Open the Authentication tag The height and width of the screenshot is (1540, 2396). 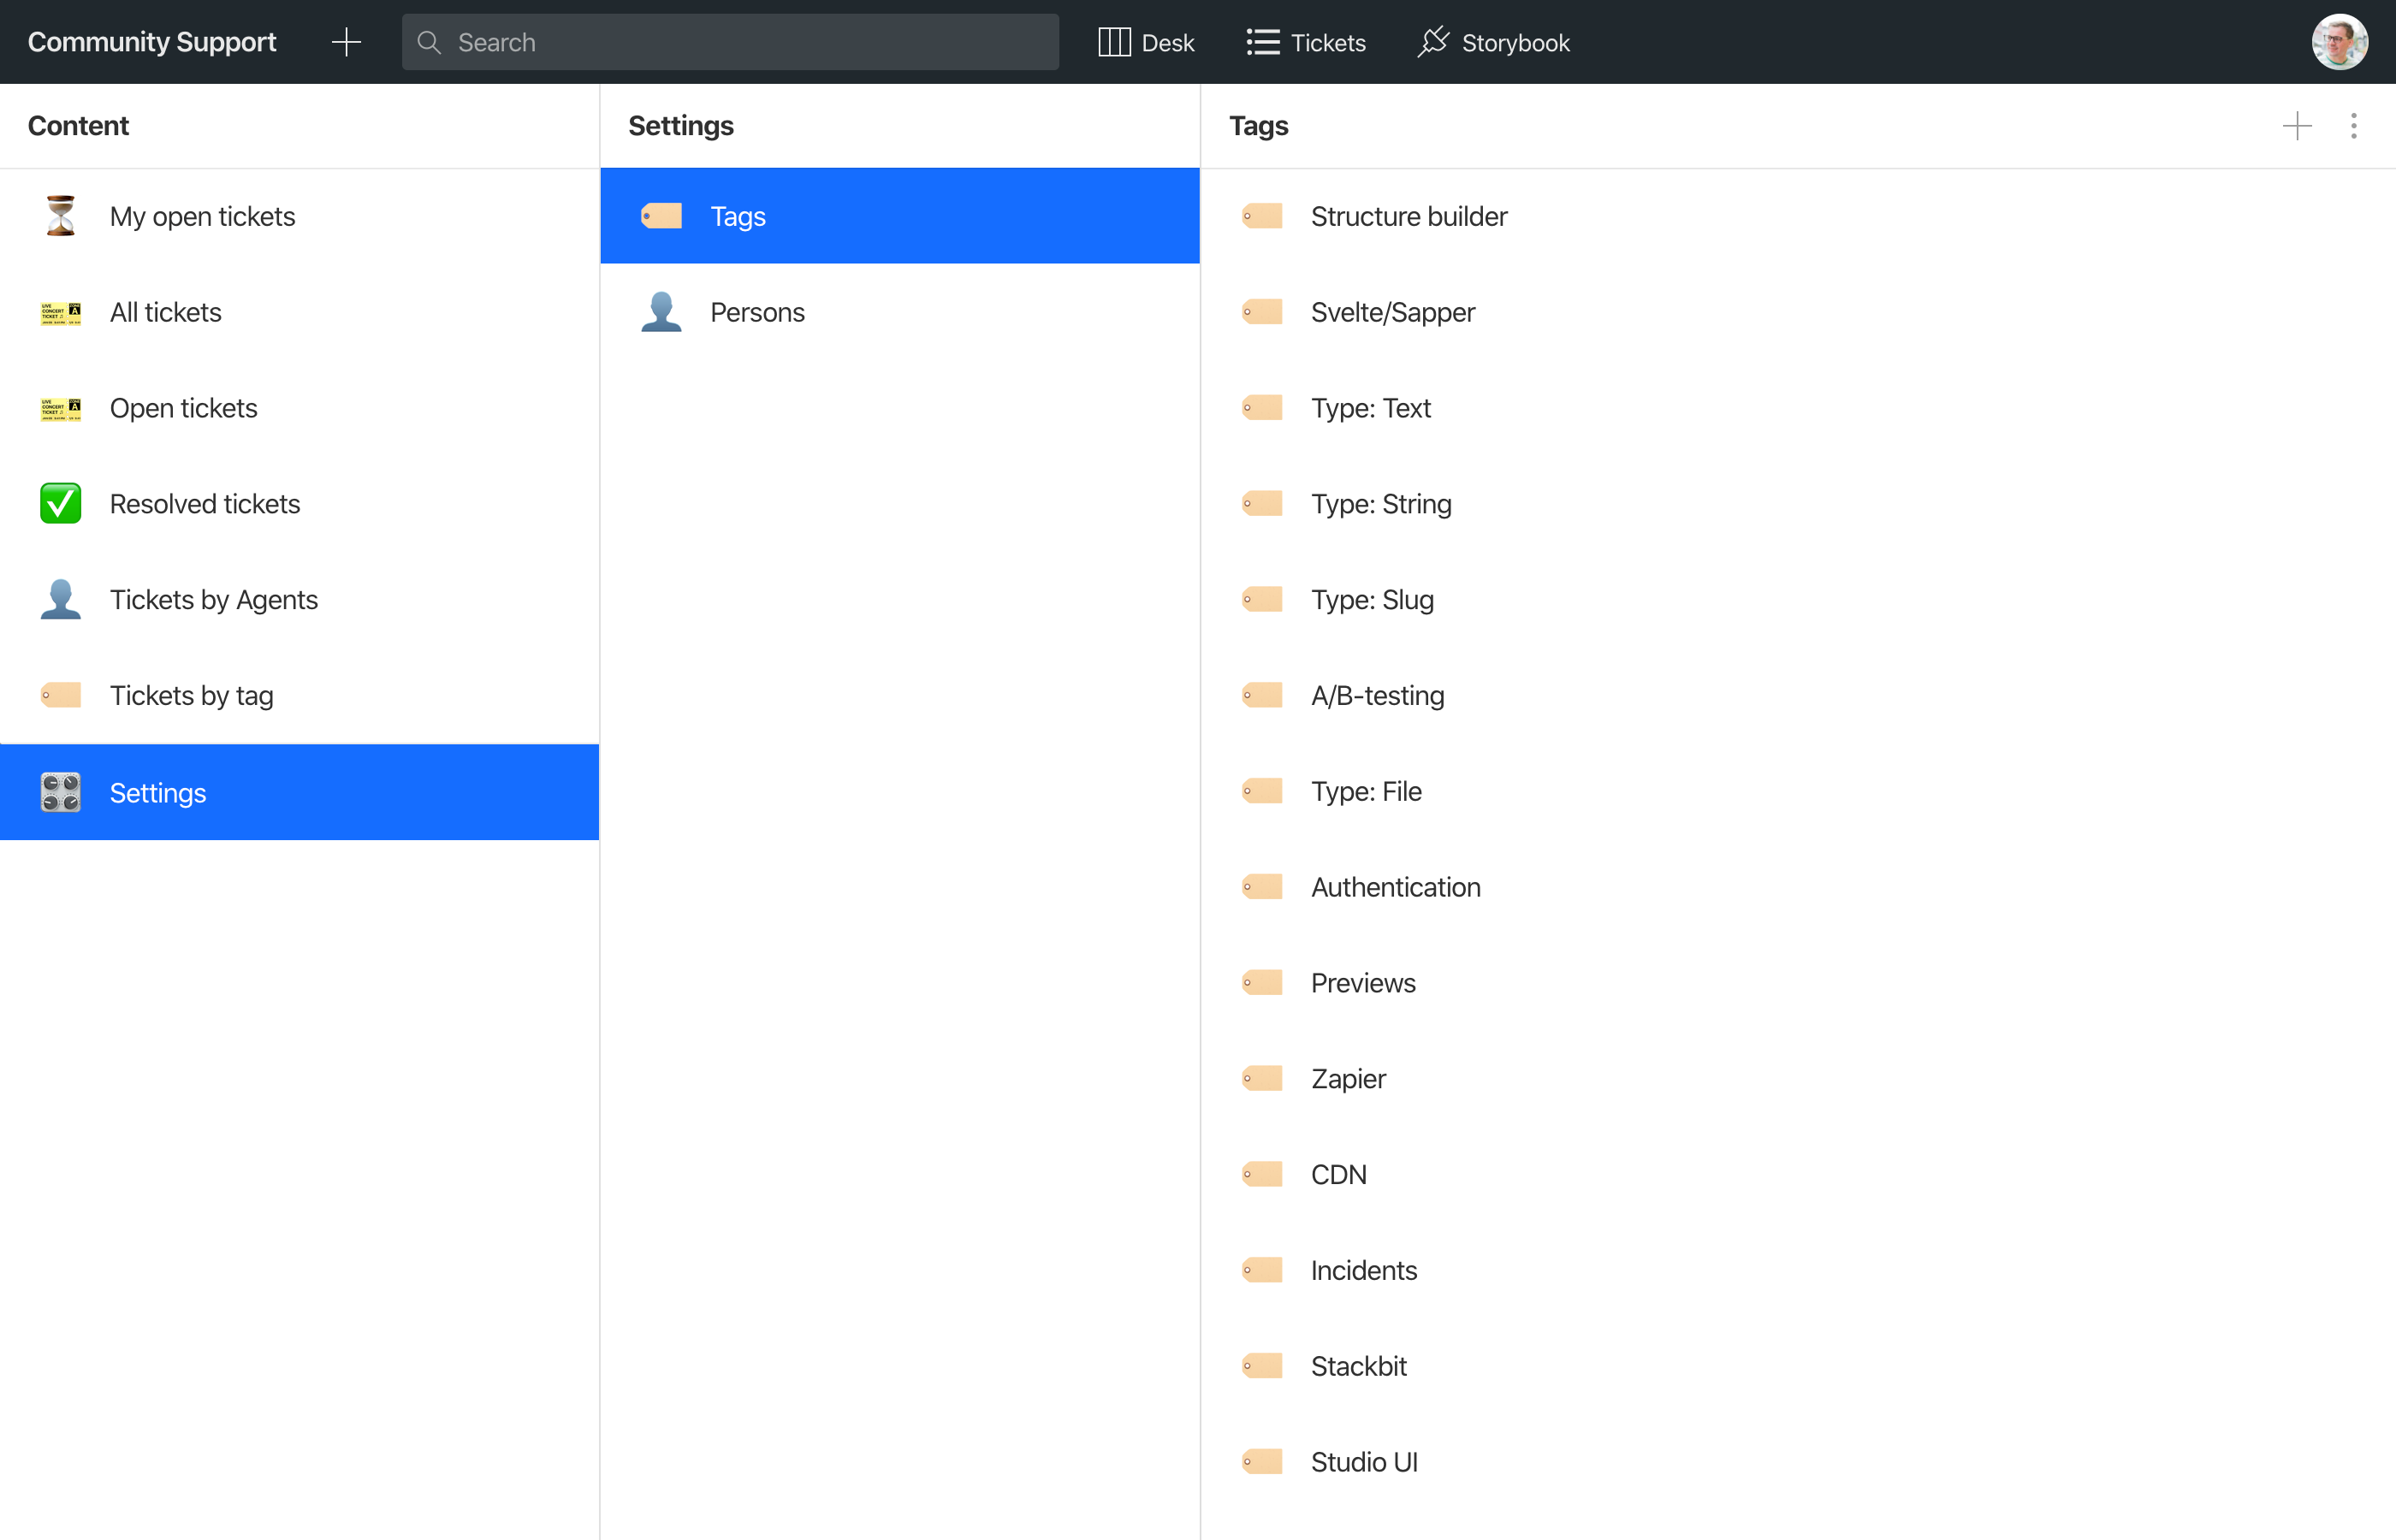point(1395,887)
